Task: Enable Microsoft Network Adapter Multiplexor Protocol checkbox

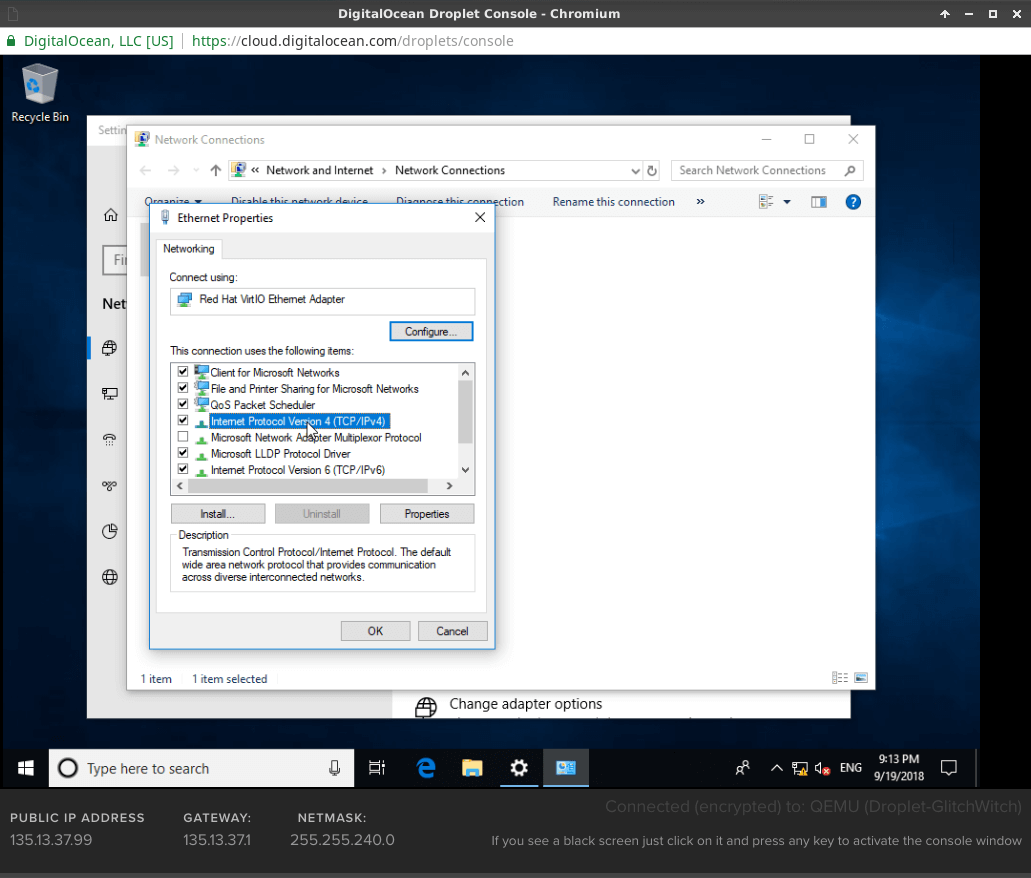Action: [183, 437]
